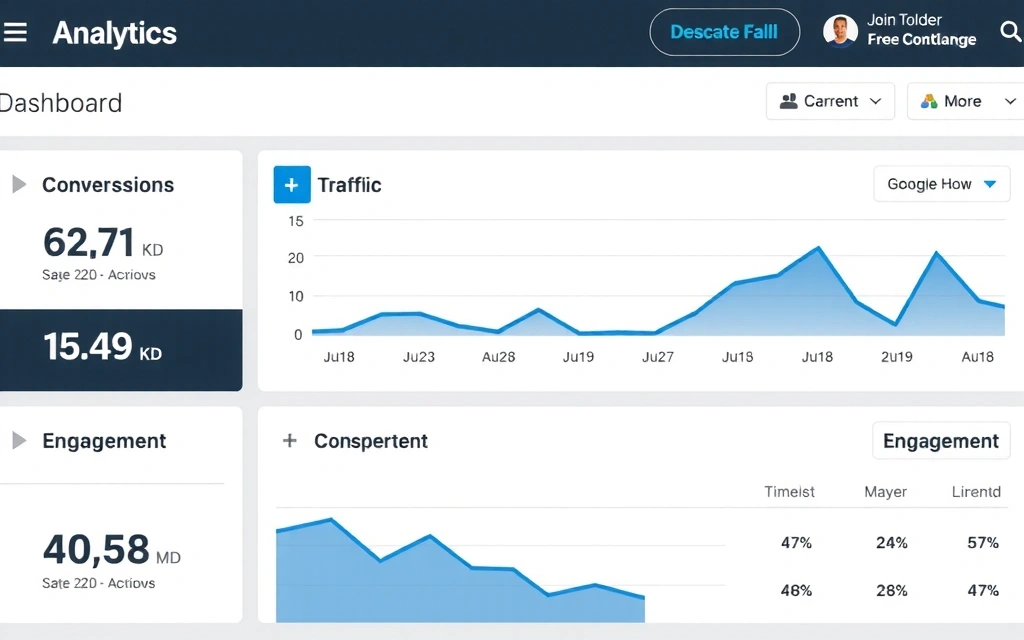Image resolution: width=1024 pixels, height=640 pixels.
Task: Select the Timeist column header
Action: (789, 491)
